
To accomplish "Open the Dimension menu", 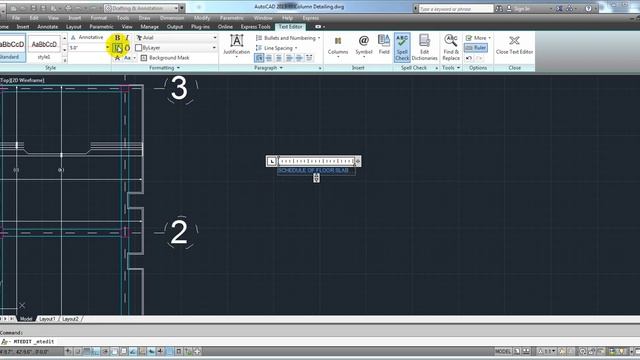I will (x=171, y=18).
